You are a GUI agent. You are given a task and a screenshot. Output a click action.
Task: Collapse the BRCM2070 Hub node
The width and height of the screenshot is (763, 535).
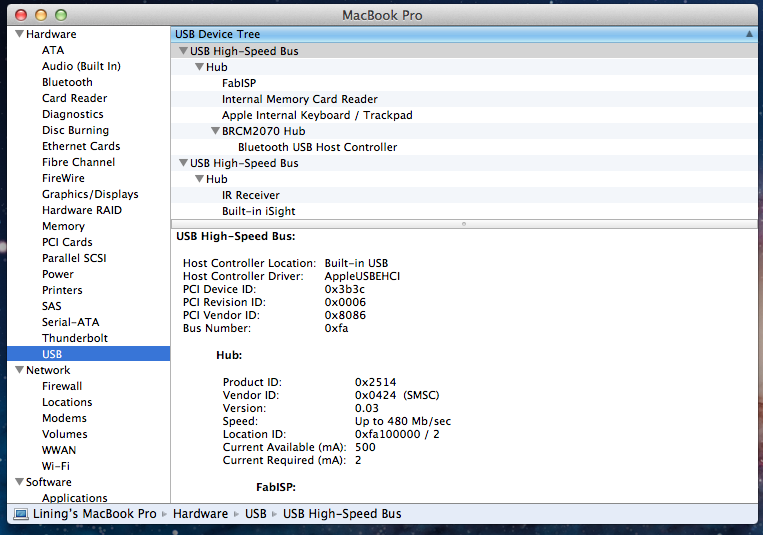pyautogui.click(x=215, y=132)
